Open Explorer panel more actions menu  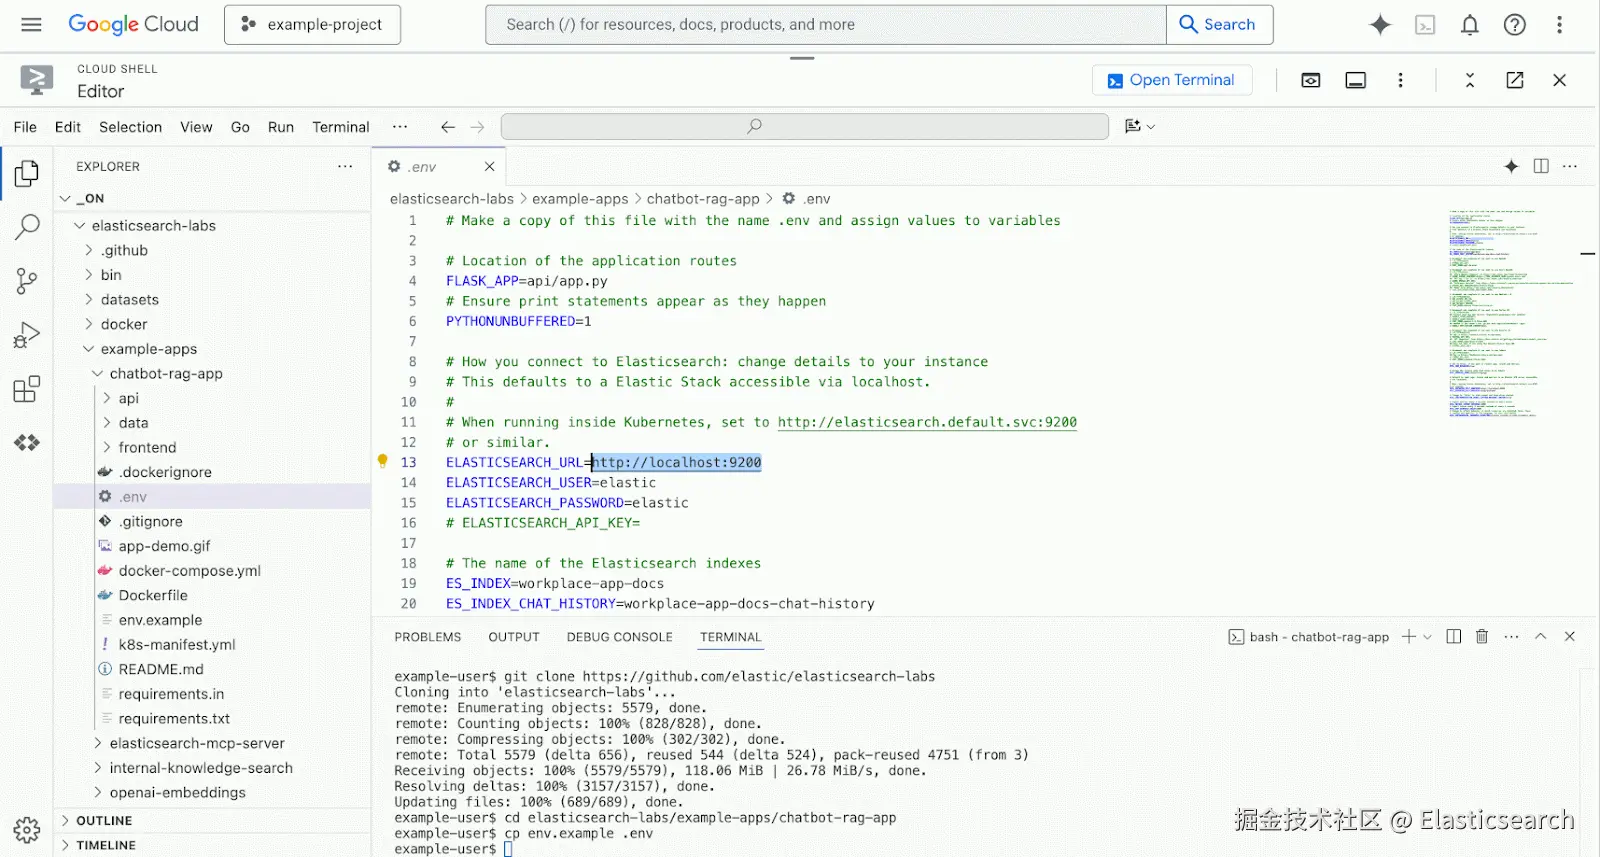point(345,166)
